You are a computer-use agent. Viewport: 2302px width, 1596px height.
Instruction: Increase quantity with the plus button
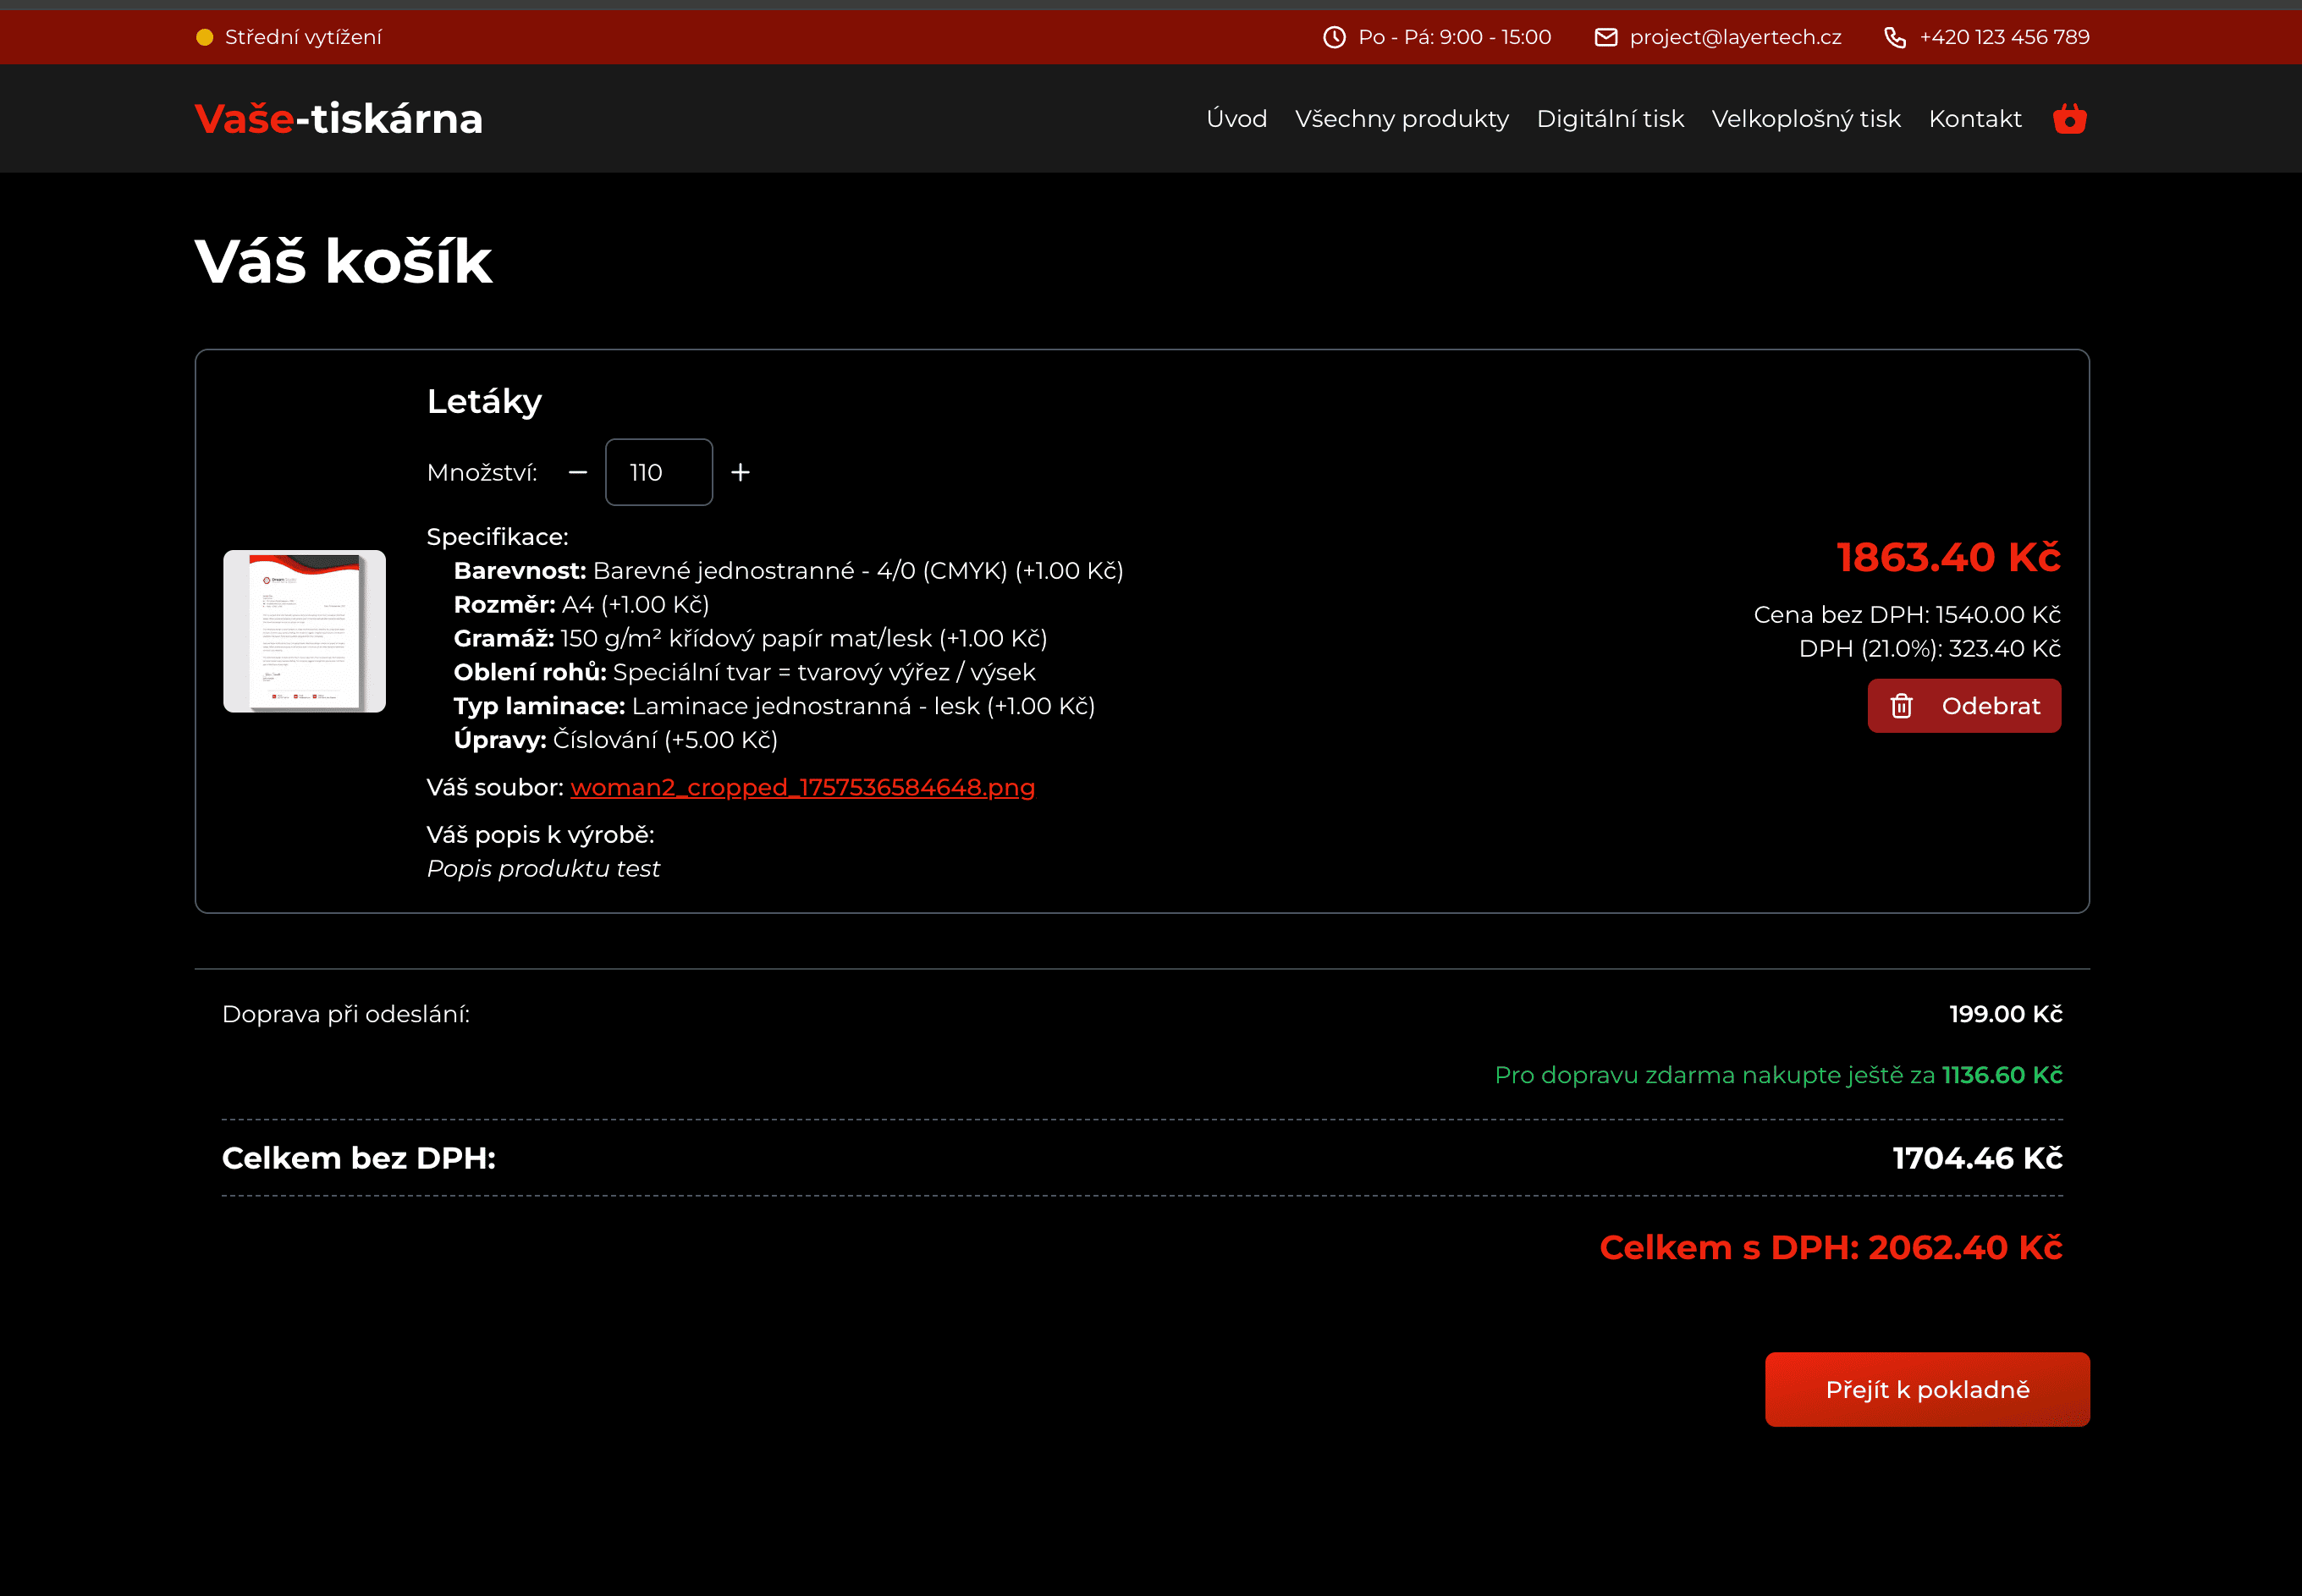pos(740,472)
